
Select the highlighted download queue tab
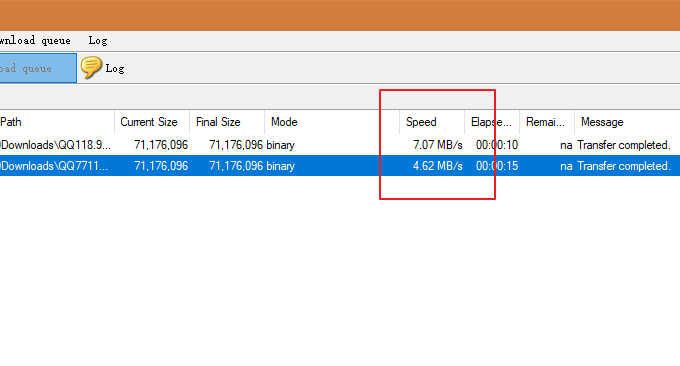pos(38,68)
